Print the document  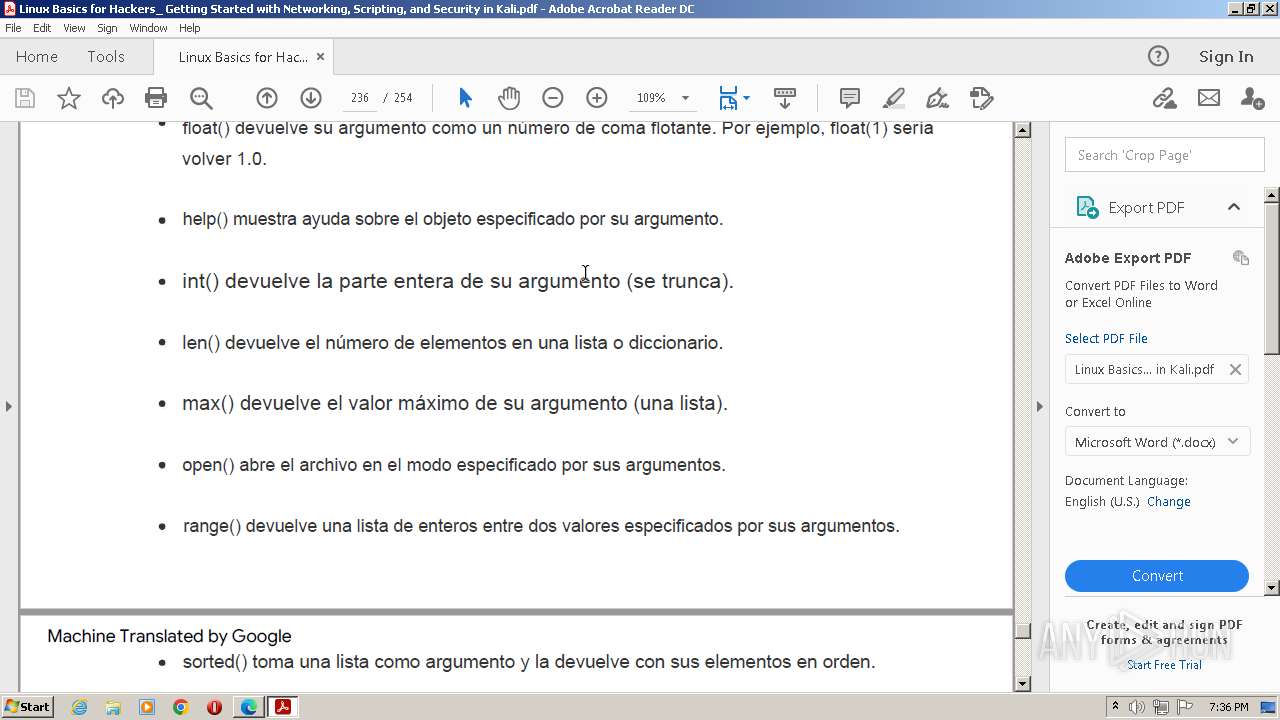(x=156, y=98)
